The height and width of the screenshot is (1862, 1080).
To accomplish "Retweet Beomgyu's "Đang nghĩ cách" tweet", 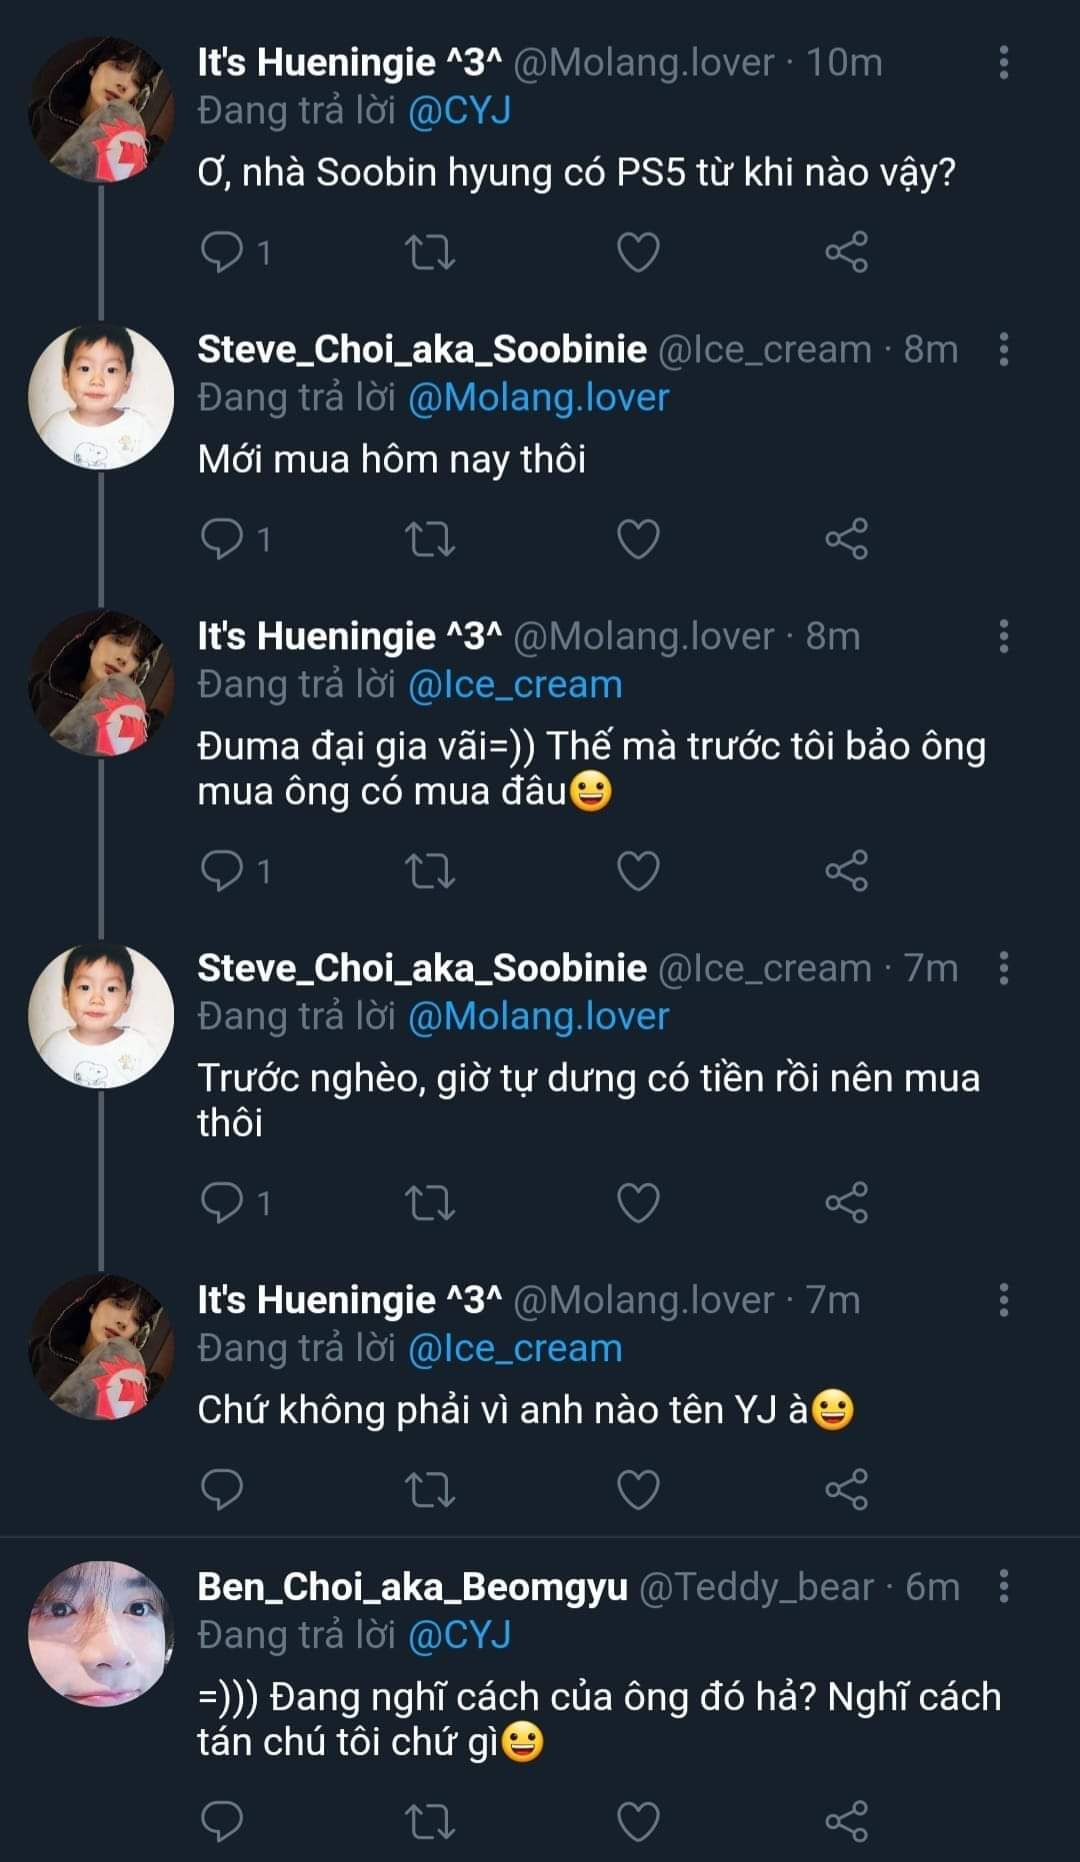I will (430, 1821).
